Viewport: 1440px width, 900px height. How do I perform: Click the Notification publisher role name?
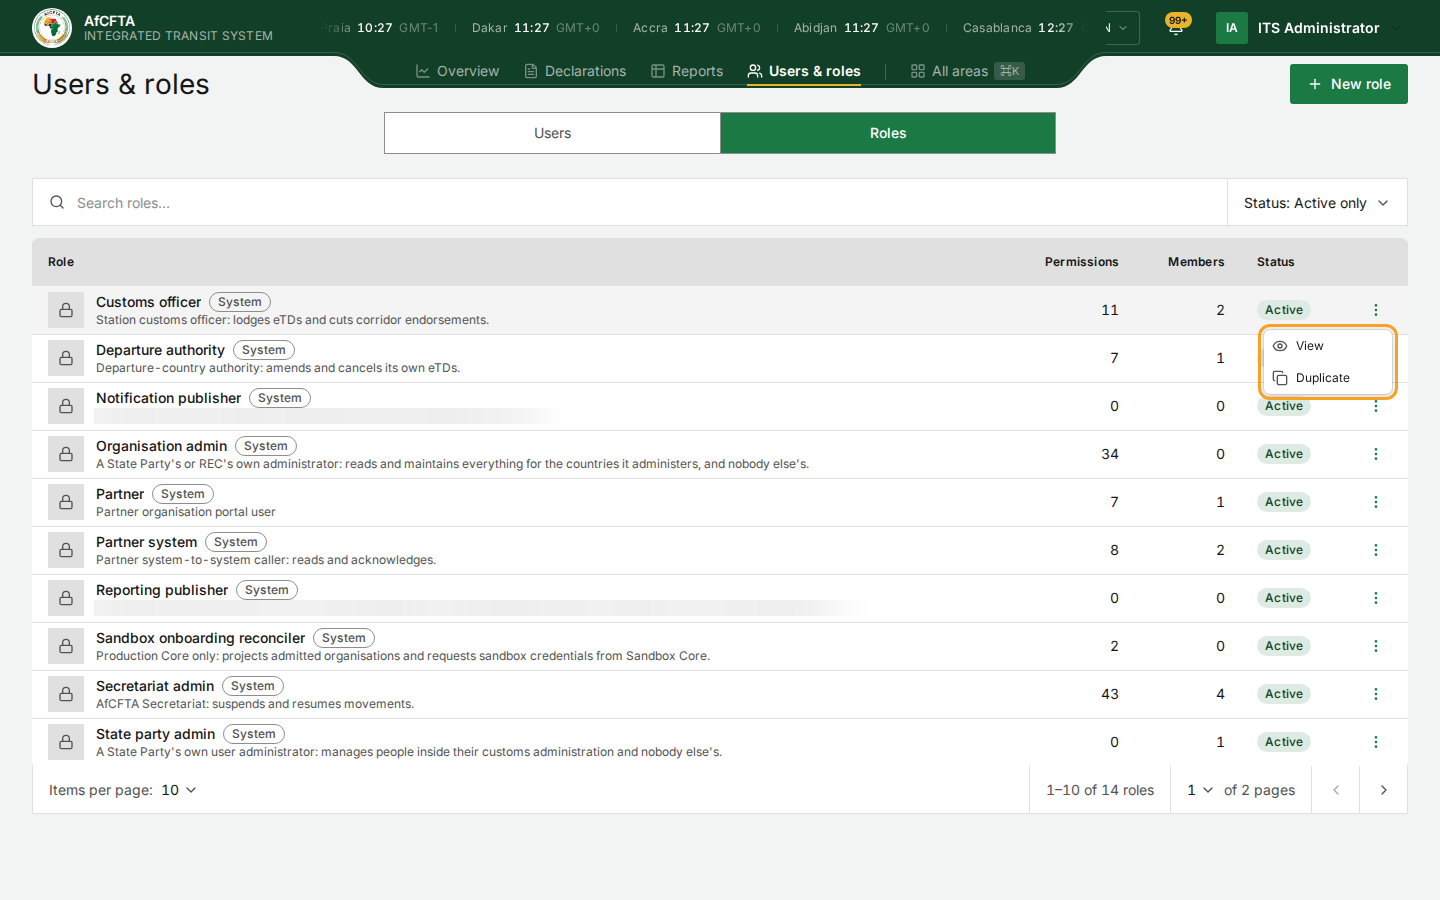point(168,398)
